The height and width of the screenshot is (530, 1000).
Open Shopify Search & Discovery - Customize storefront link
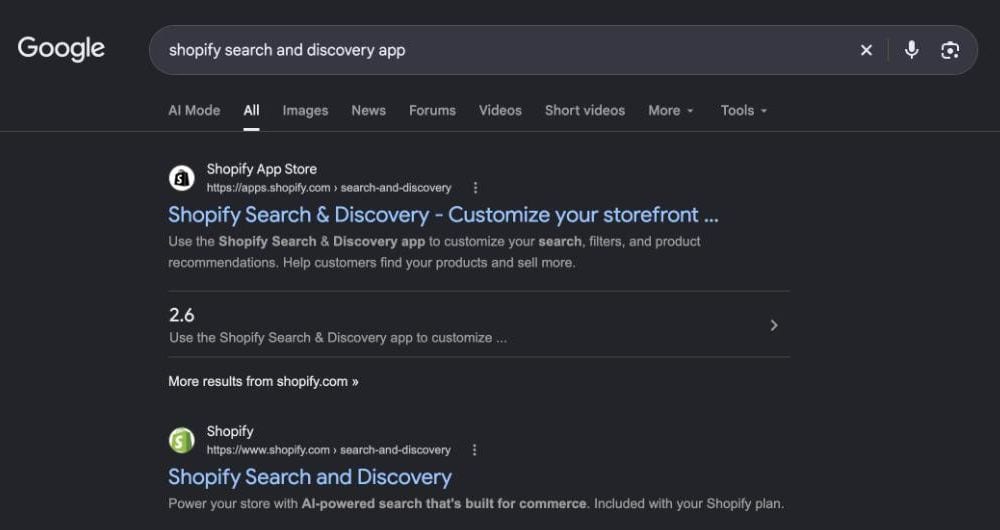pyautogui.click(x=443, y=215)
